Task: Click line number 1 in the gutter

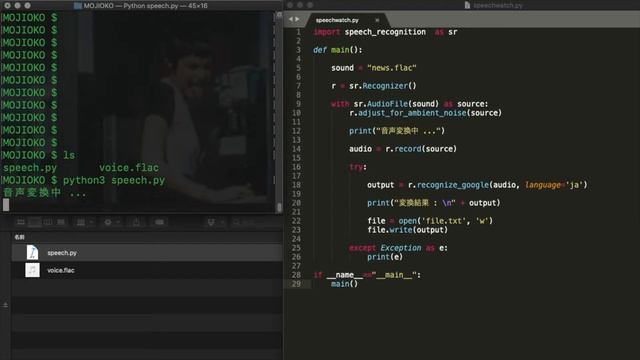Action: [299, 32]
